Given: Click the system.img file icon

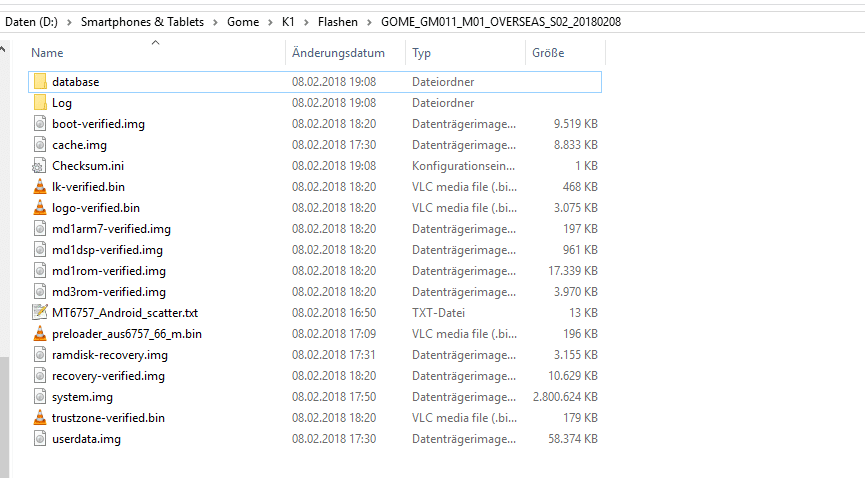Looking at the screenshot, I should click(40, 397).
